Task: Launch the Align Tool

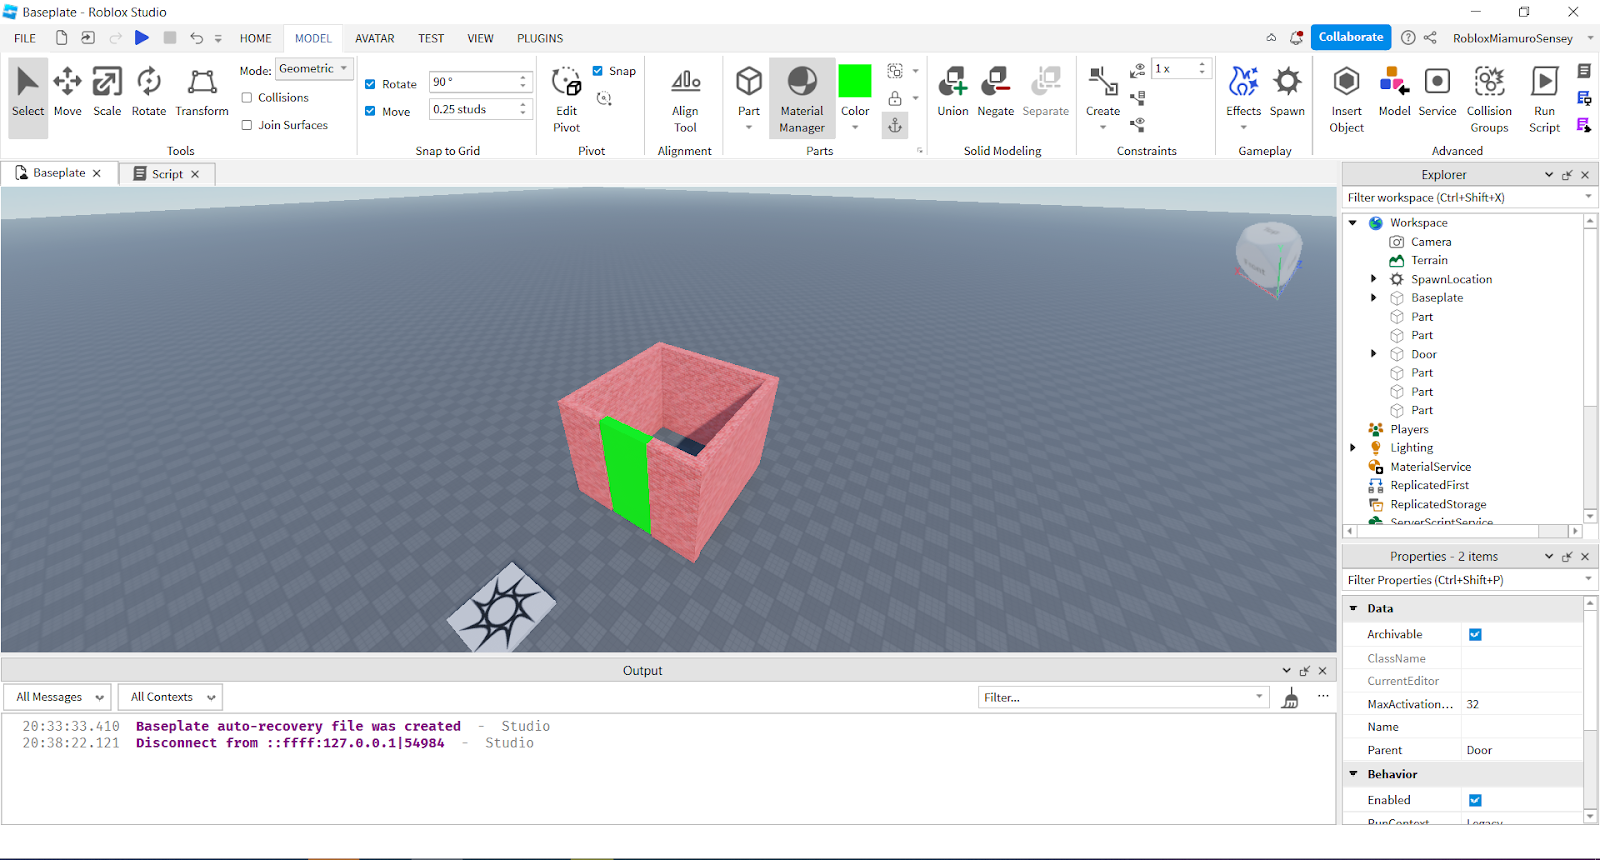Action: point(685,98)
